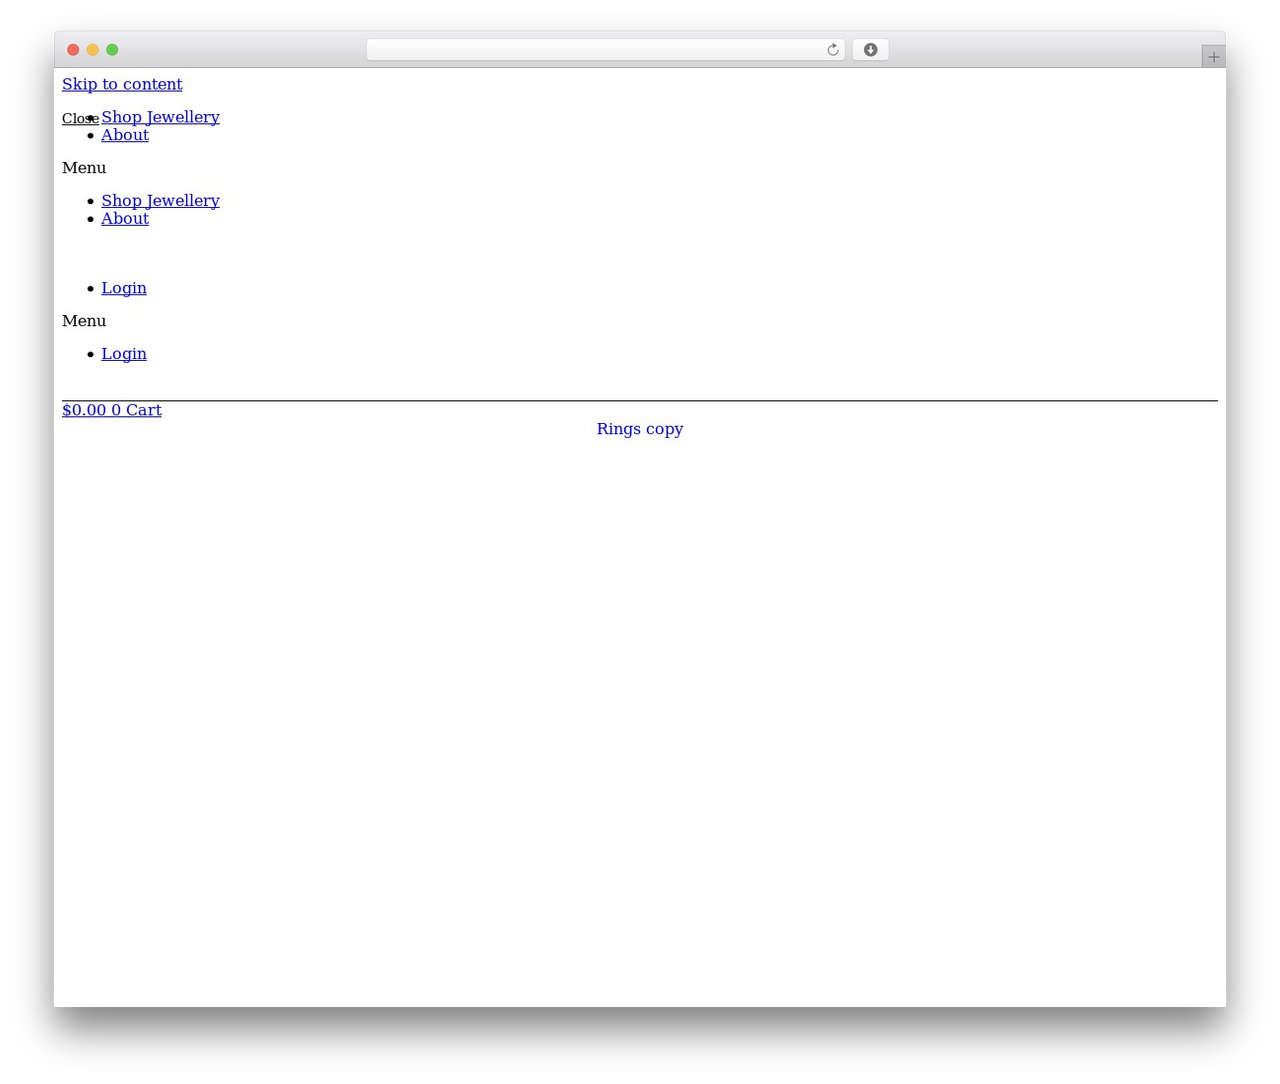The height and width of the screenshot is (1084, 1280).
Task: Open Login link below second Menu
Action: (124, 354)
